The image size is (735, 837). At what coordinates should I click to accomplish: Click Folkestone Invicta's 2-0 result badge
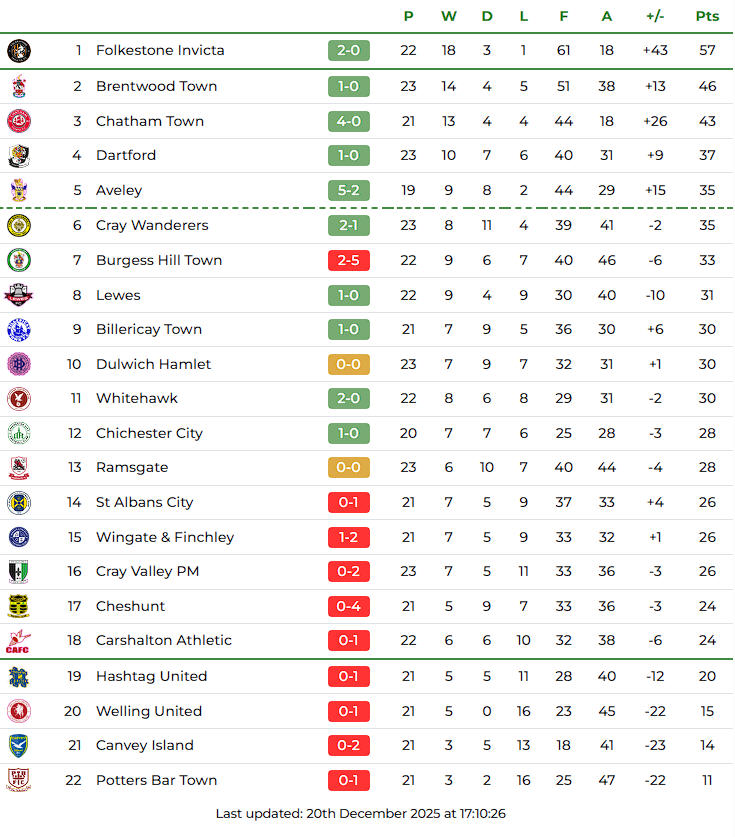[x=348, y=51]
